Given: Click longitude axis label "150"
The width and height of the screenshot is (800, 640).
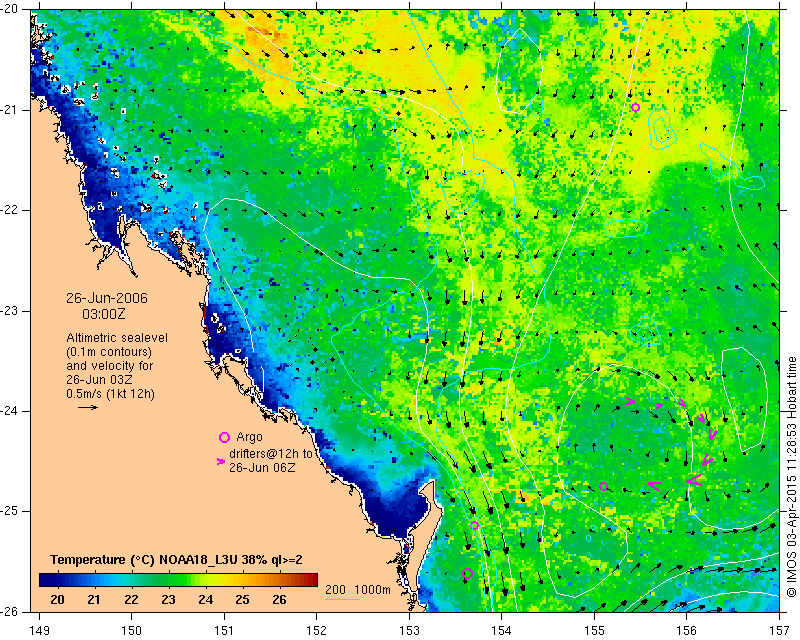Looking at the screenshot, I should coord(132,630).
